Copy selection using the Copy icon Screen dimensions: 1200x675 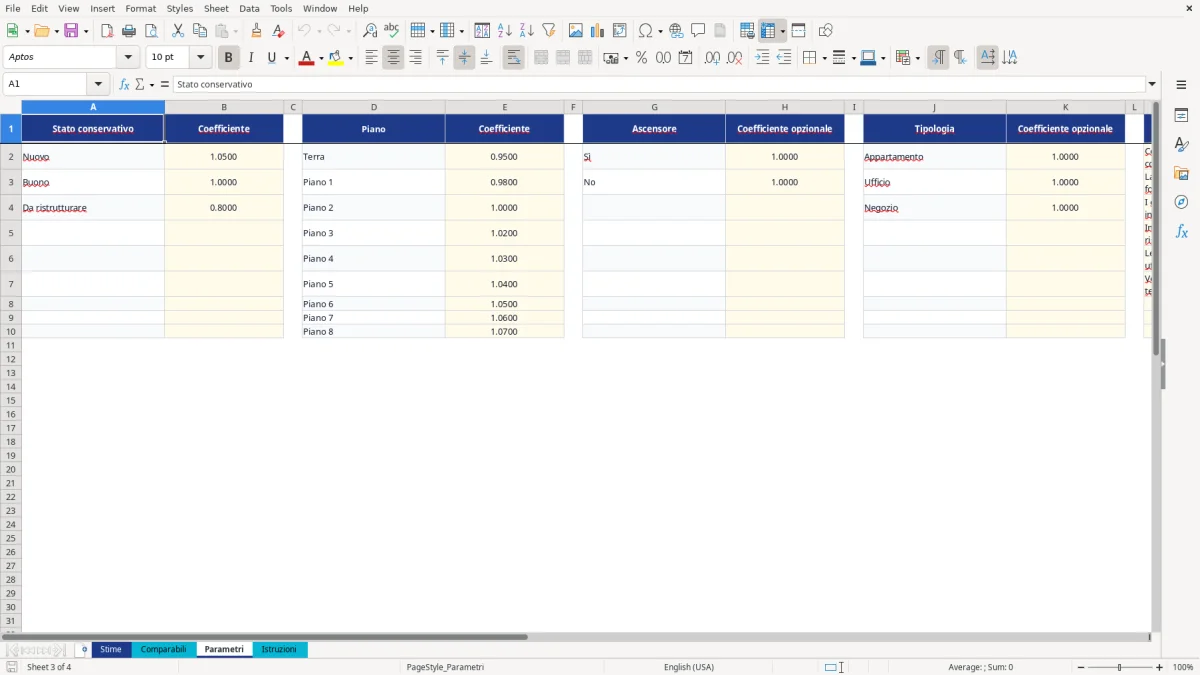click(200, 31)
